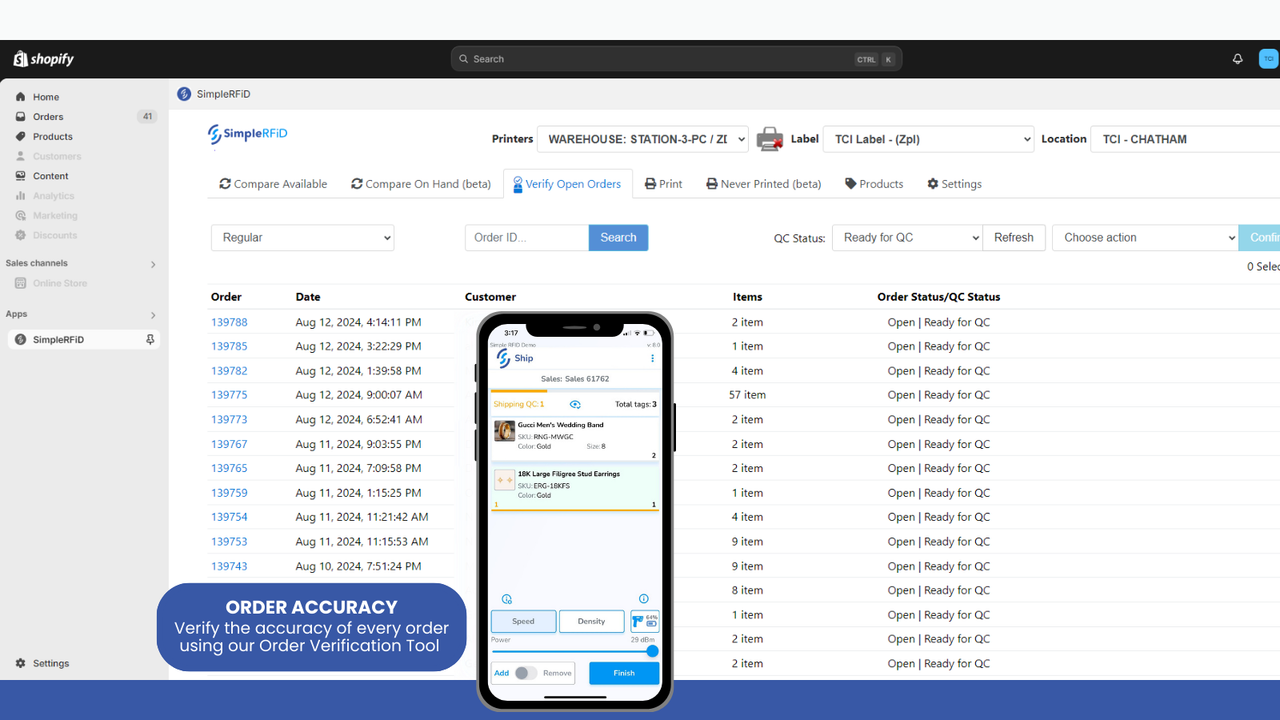Click the Products tag icon in sidebar
The image size is (1280, 720).
coord(20,136)
